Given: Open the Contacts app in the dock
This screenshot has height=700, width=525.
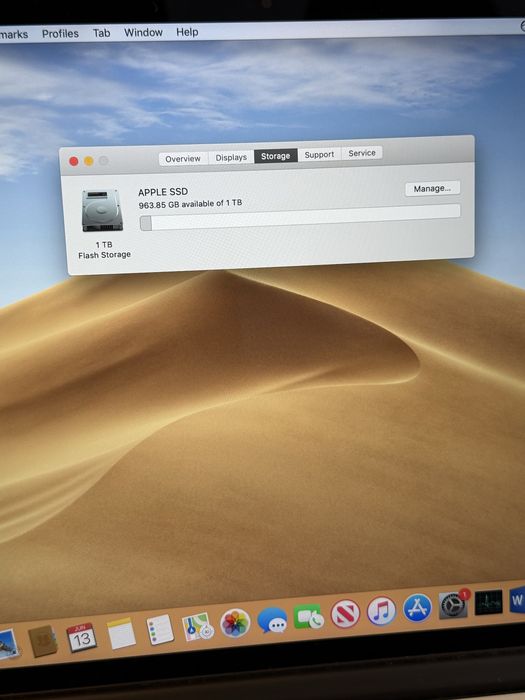Looking at the screenshot, I should (43, 641).
